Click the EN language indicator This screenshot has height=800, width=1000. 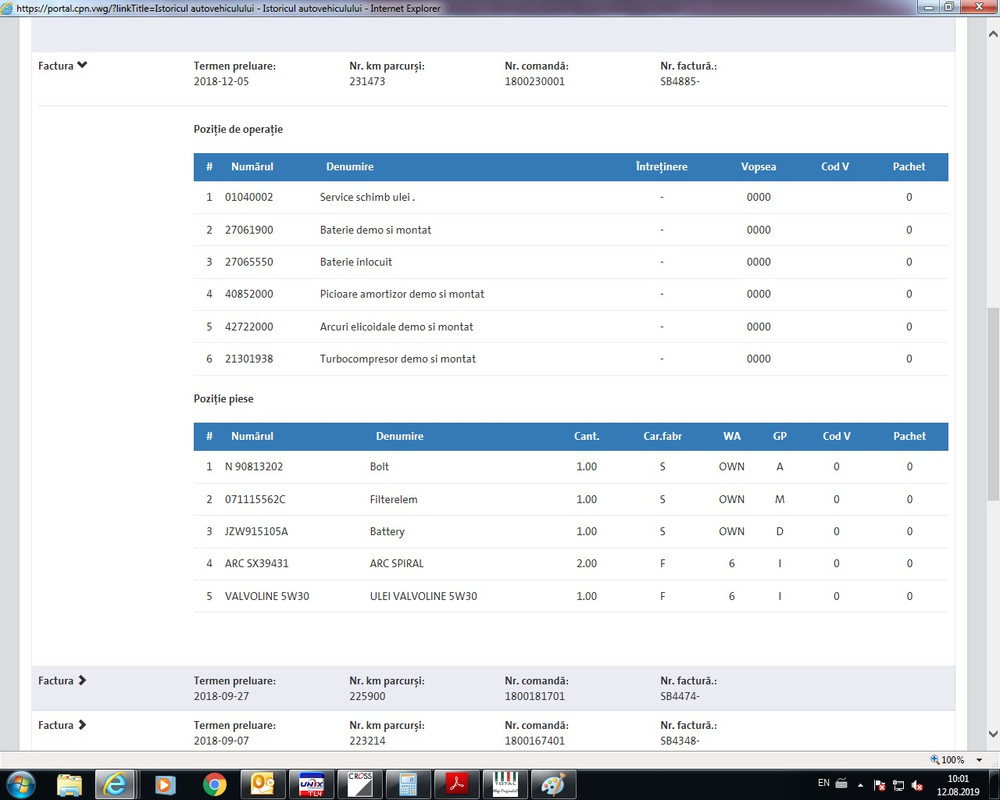(x=823, y=783)
